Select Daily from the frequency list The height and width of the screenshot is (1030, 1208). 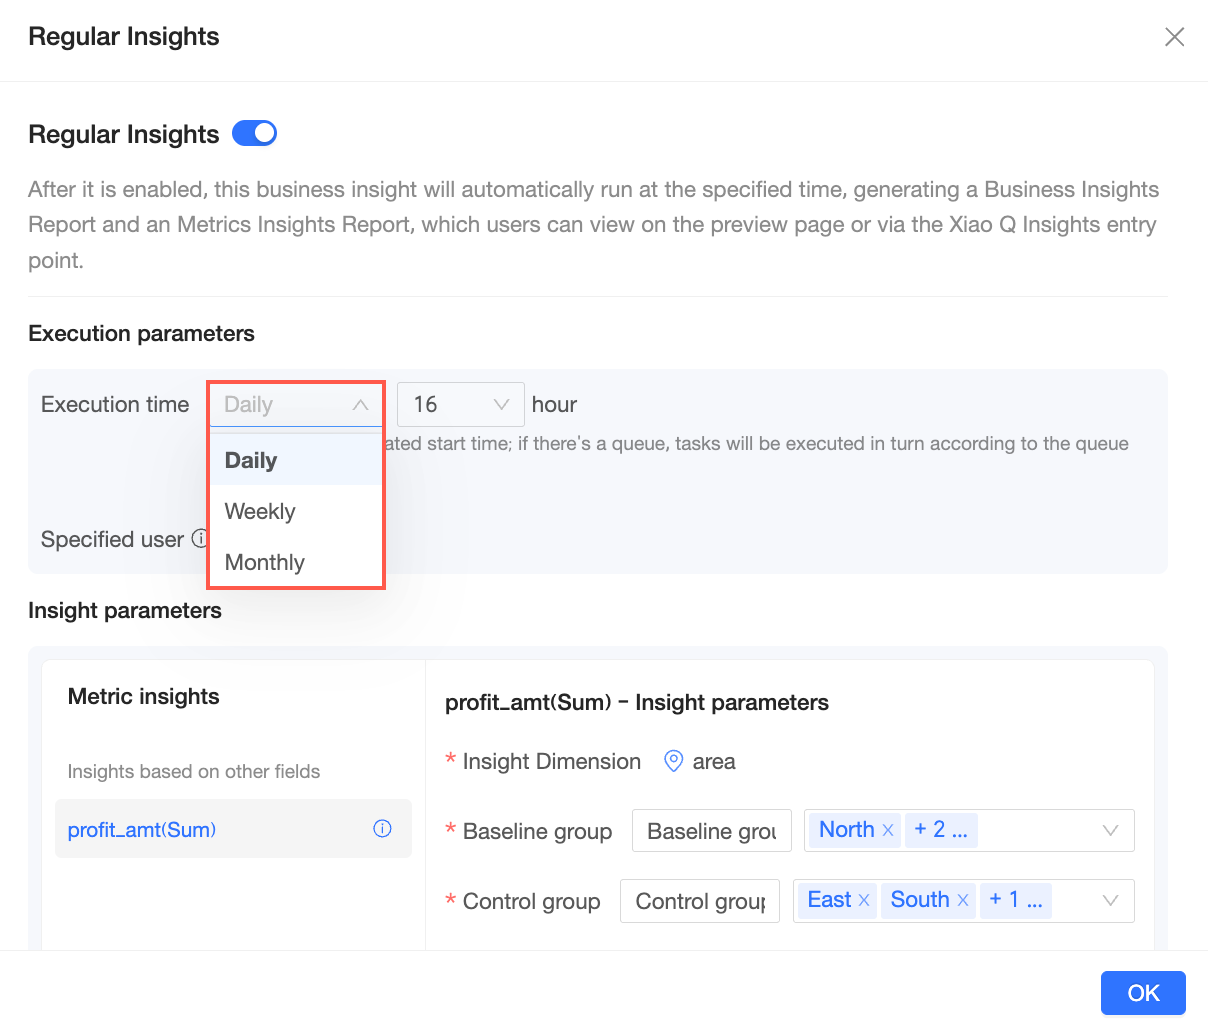pyautogui.click(x=252, y=460)
